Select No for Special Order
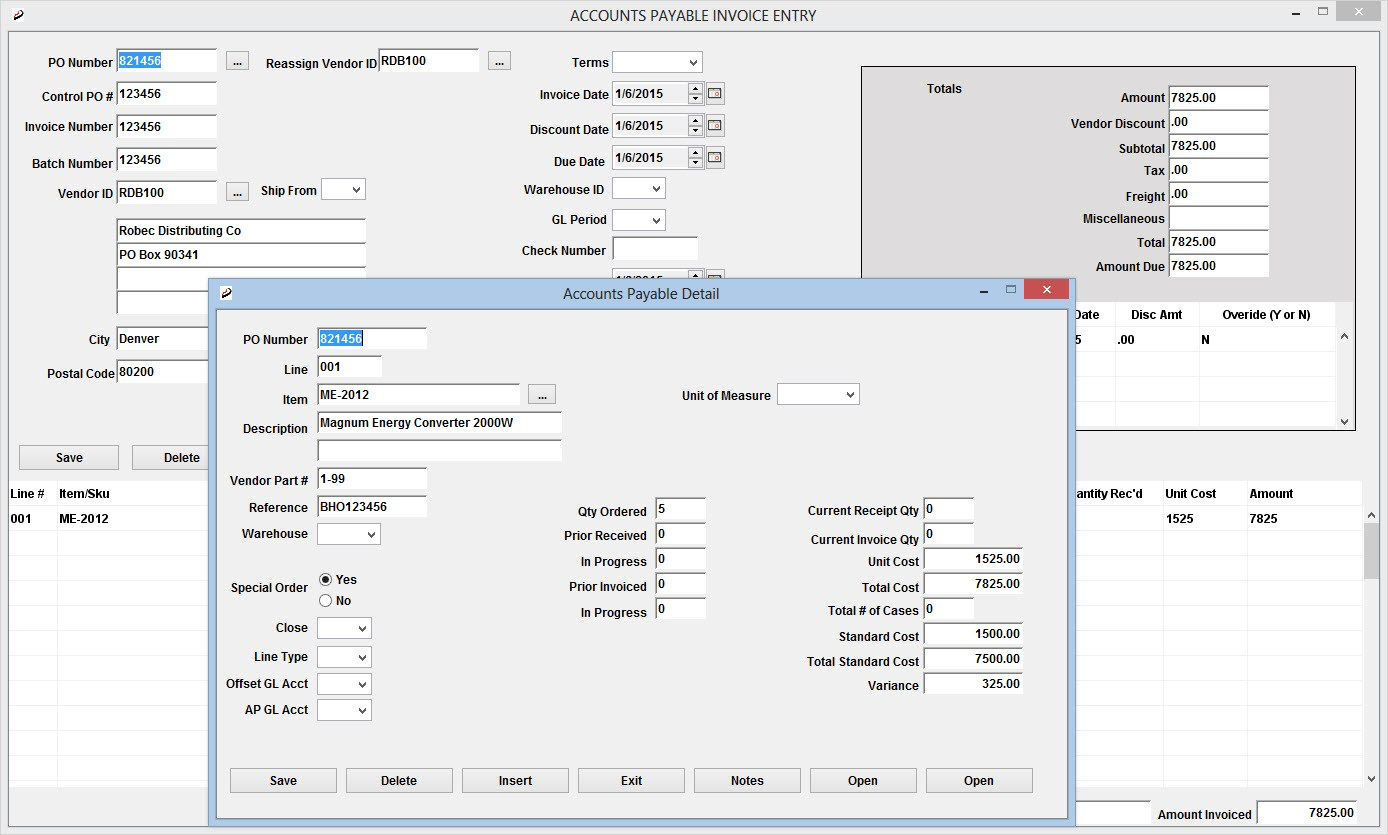Screen dimensions: 1388x835 click(x=325, y=600)
